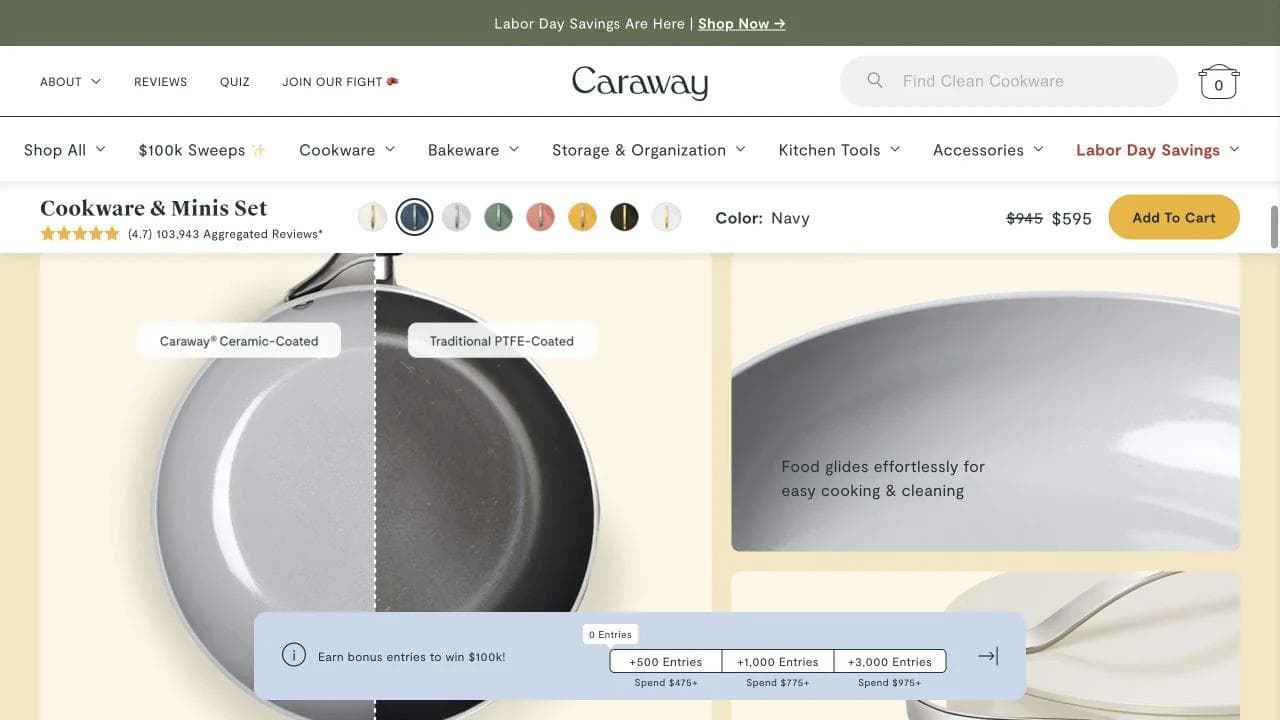Expand Labor Day Savings menu

tap(1158, 150)
